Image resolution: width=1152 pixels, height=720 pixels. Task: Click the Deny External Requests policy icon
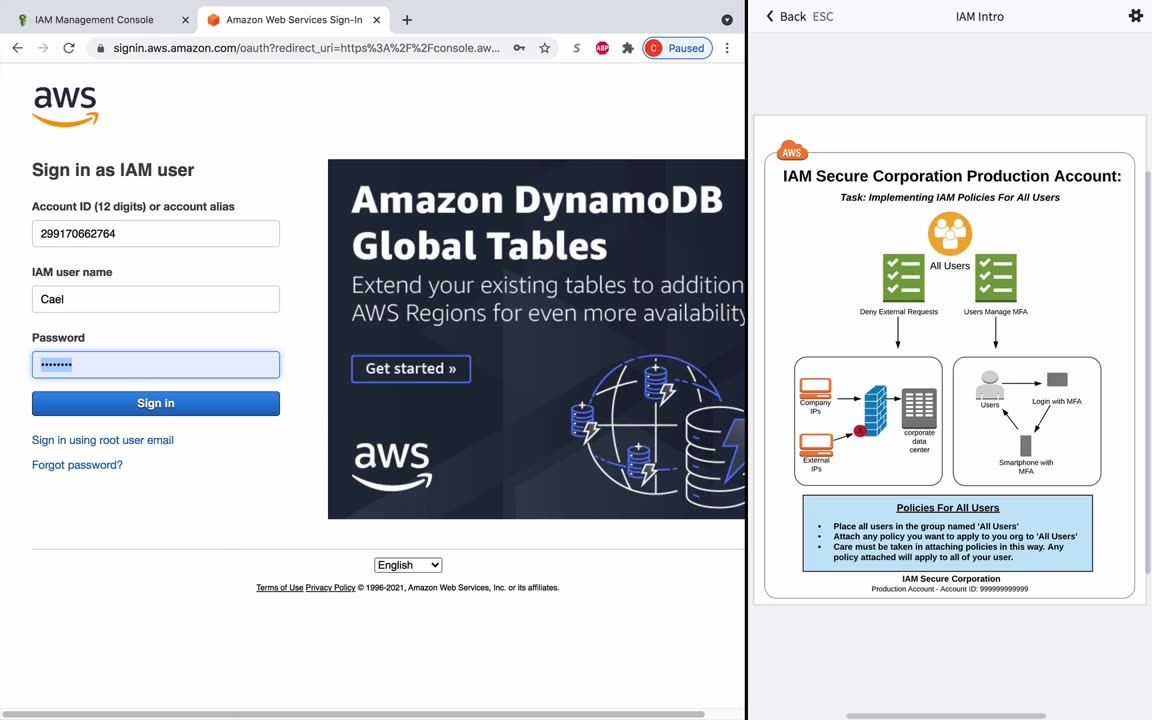pyautogui.click(x=903, y=278)
